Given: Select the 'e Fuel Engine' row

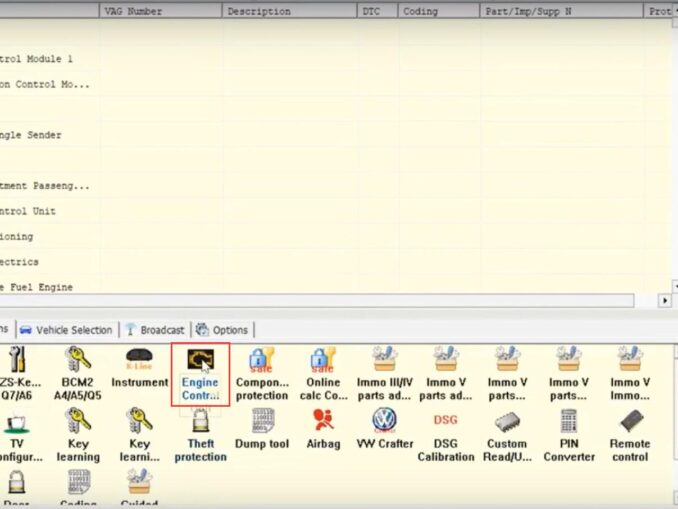Looking at the screenshot, I should (x=335, y=287).
